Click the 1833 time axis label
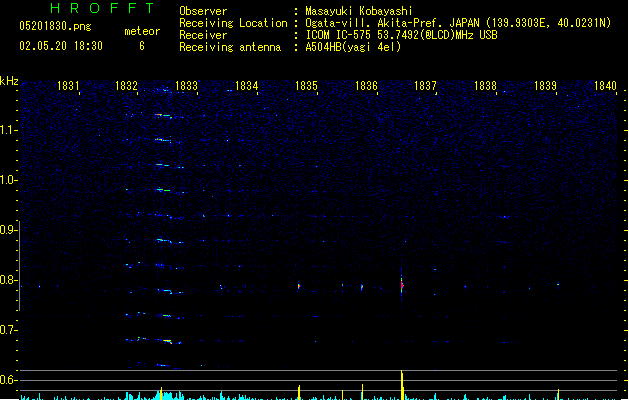This screenshot has height=400, width=629. (x=187, y=86)
